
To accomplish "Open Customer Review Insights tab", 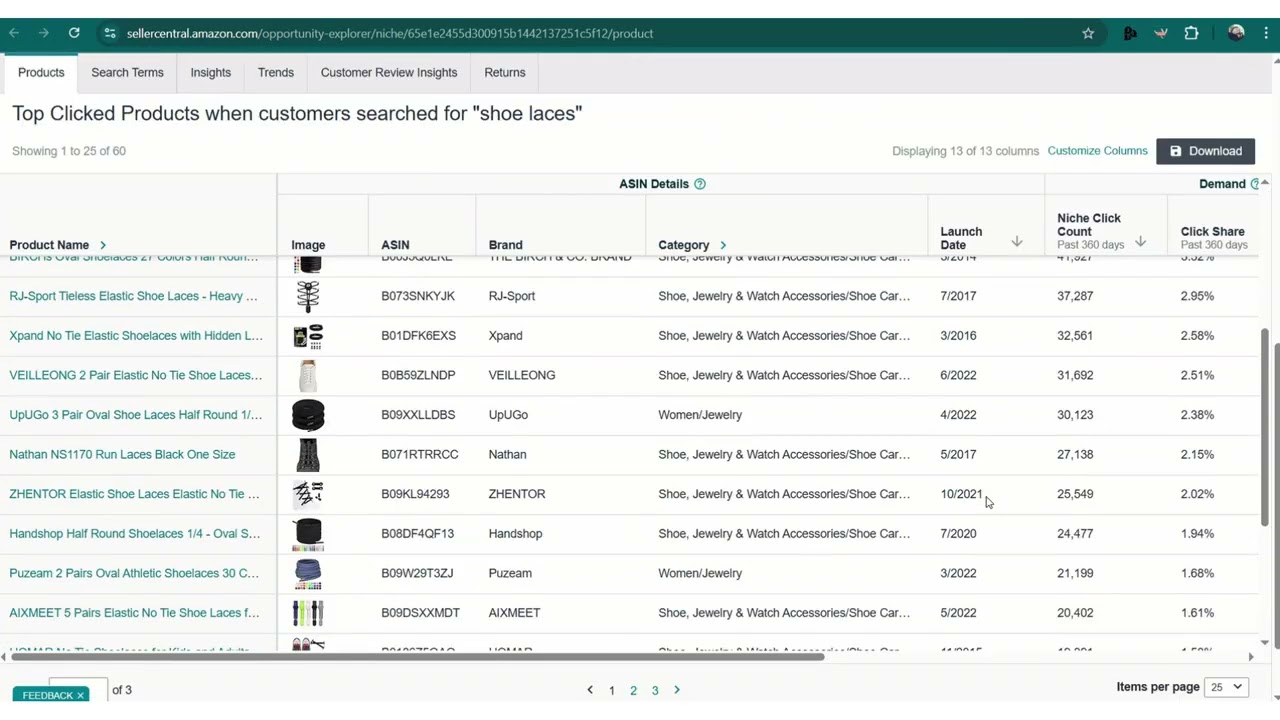I will tap(389, 72).
